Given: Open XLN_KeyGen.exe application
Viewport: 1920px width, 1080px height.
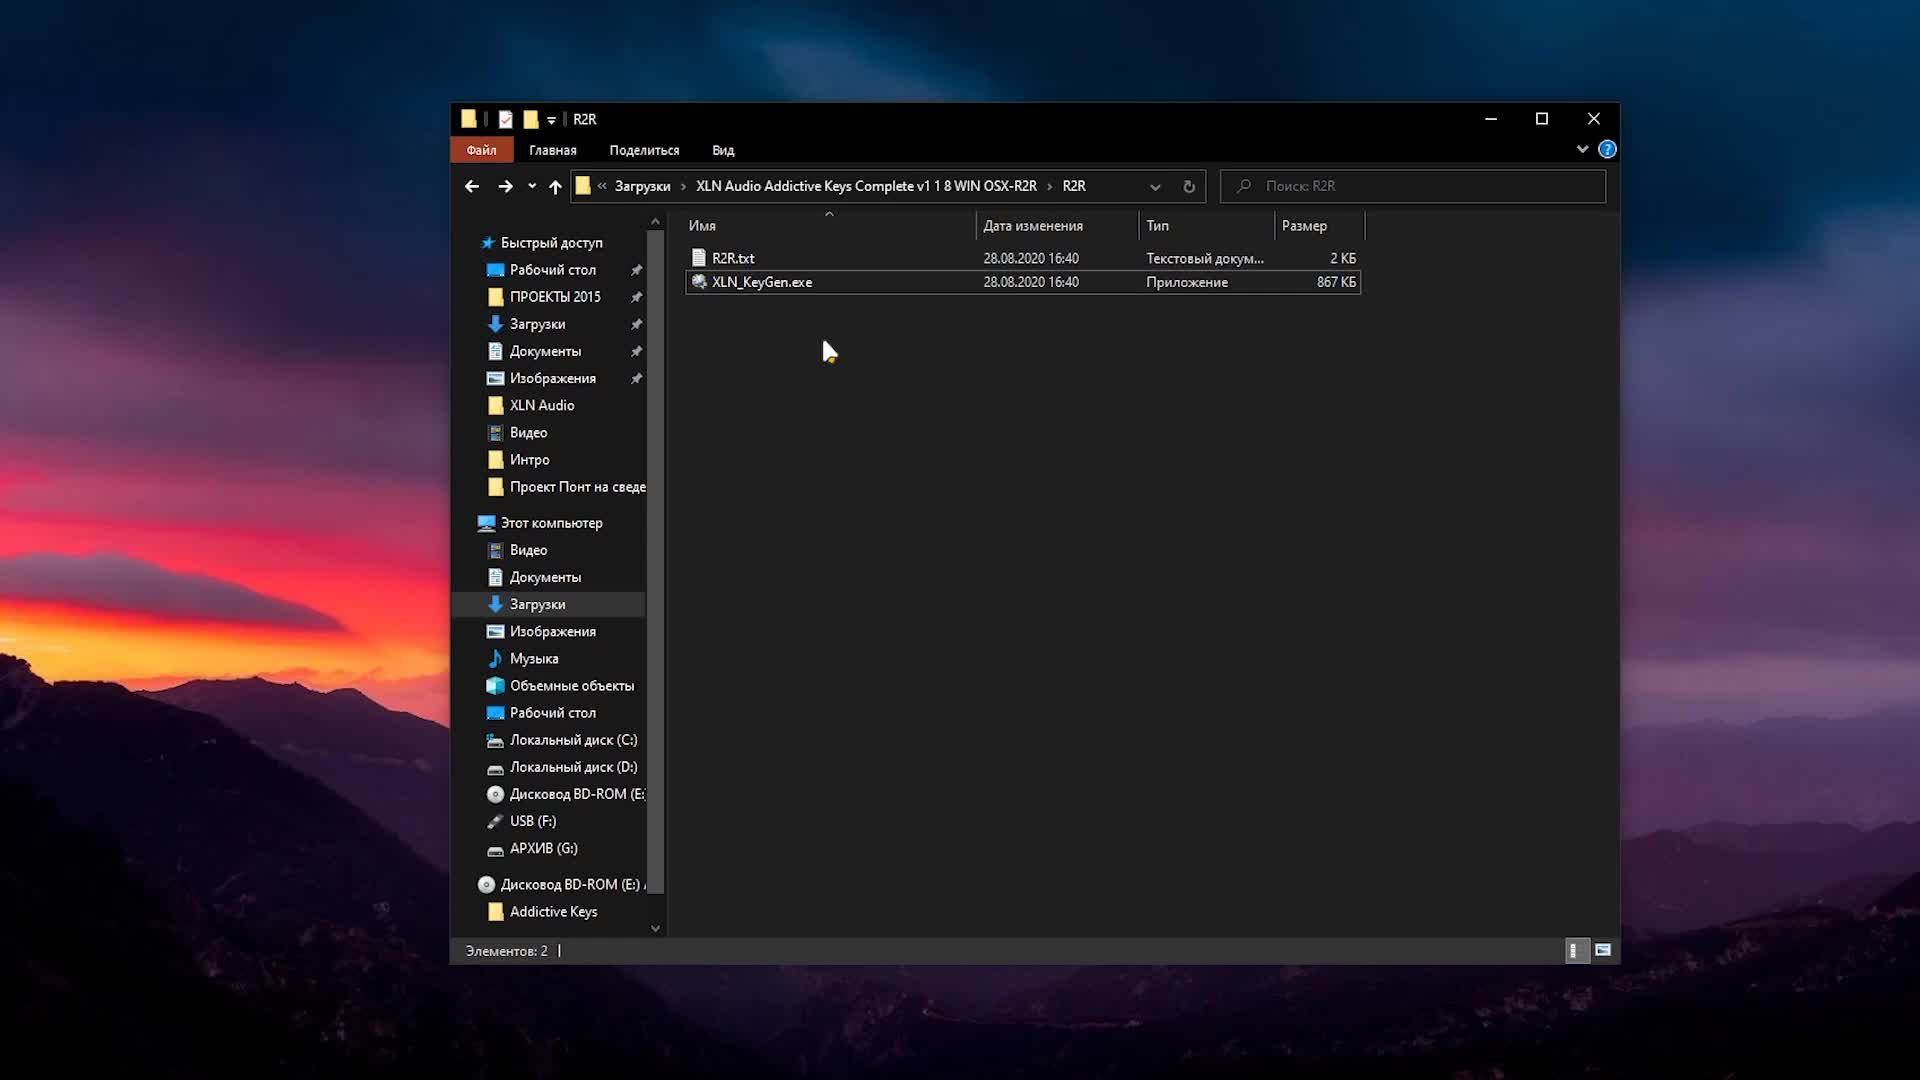Looking at the screenshot, I should [761, 281].
